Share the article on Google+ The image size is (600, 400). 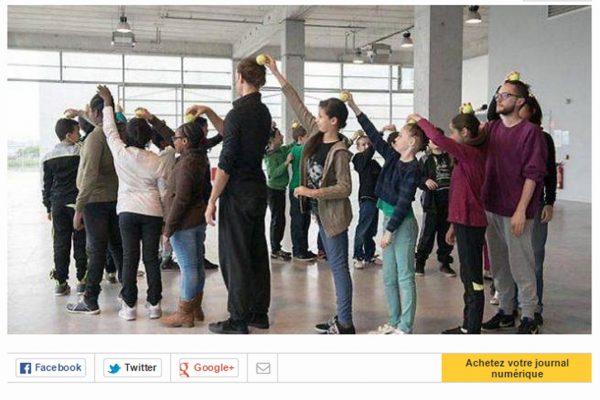(209, 368)
